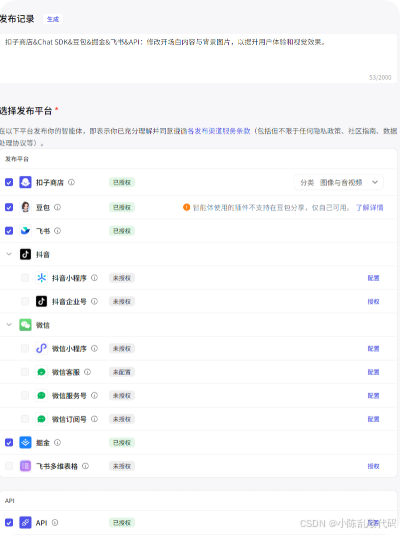The image size is (400, 535).
Task: Open the 分类 图像与音视频 dropdown
Action: click(338, 182)
